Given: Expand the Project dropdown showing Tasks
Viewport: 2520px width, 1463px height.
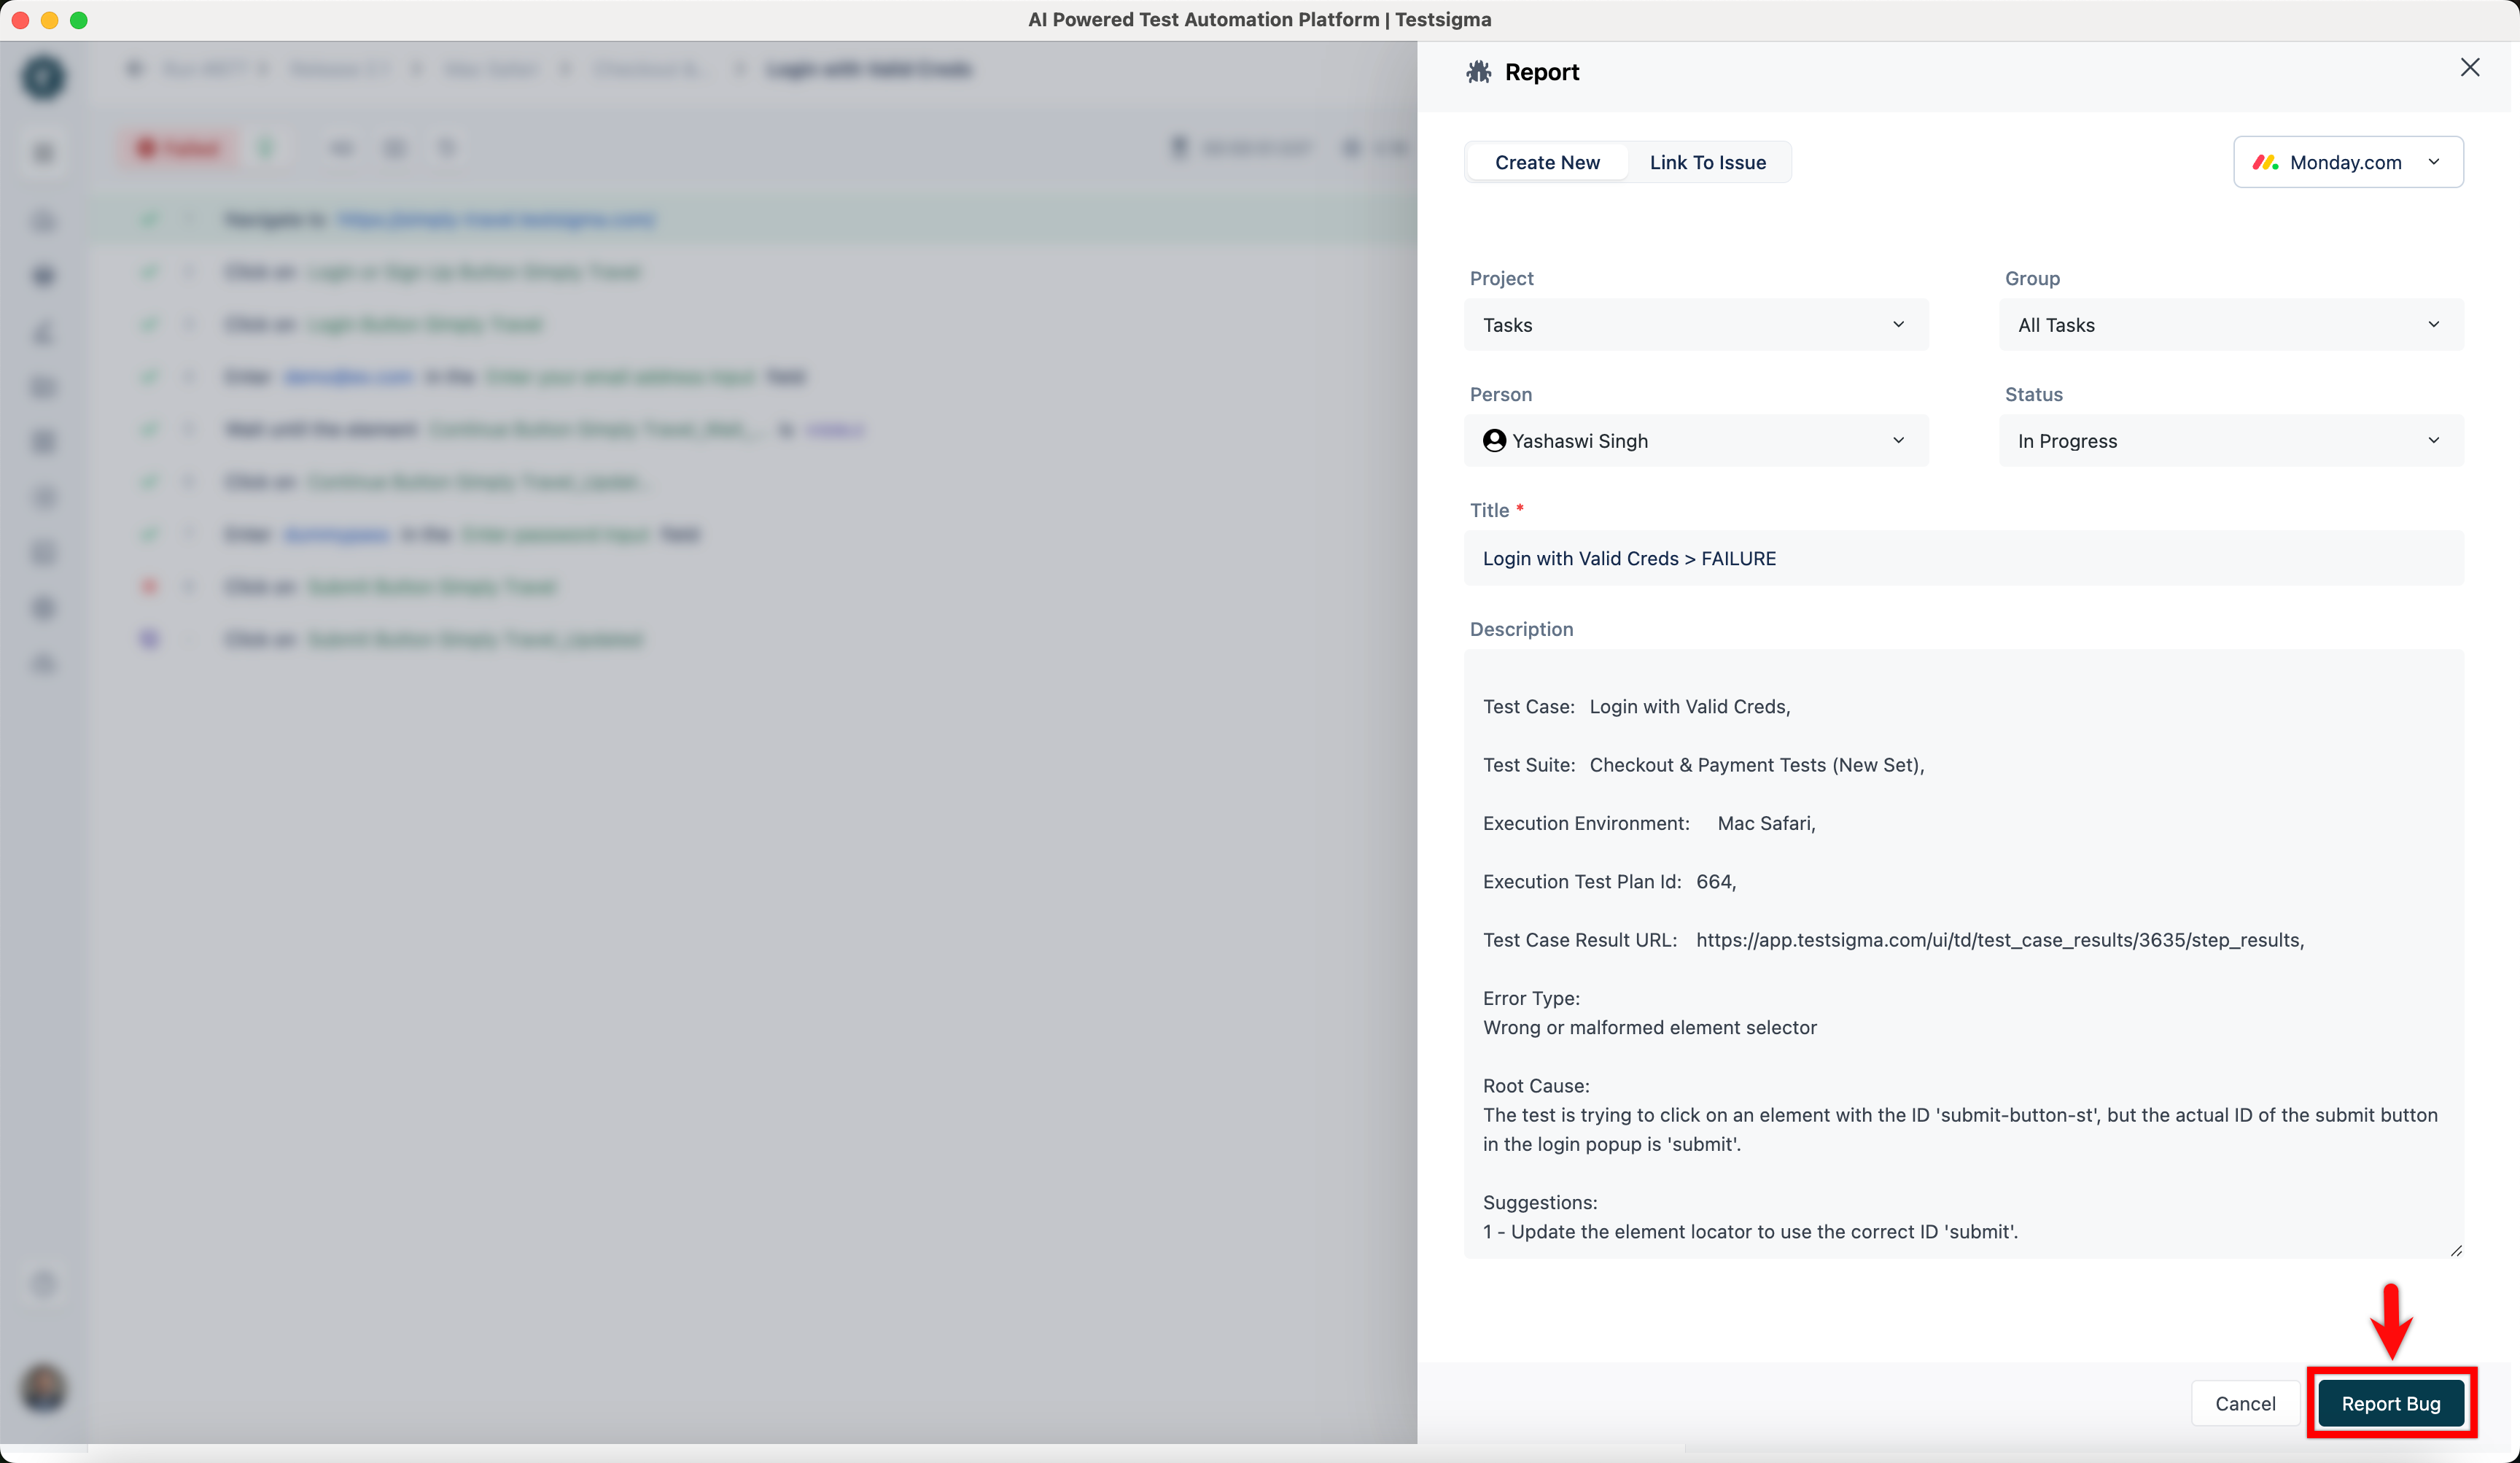Looking at the screenshot, I should coord(1695,325).
